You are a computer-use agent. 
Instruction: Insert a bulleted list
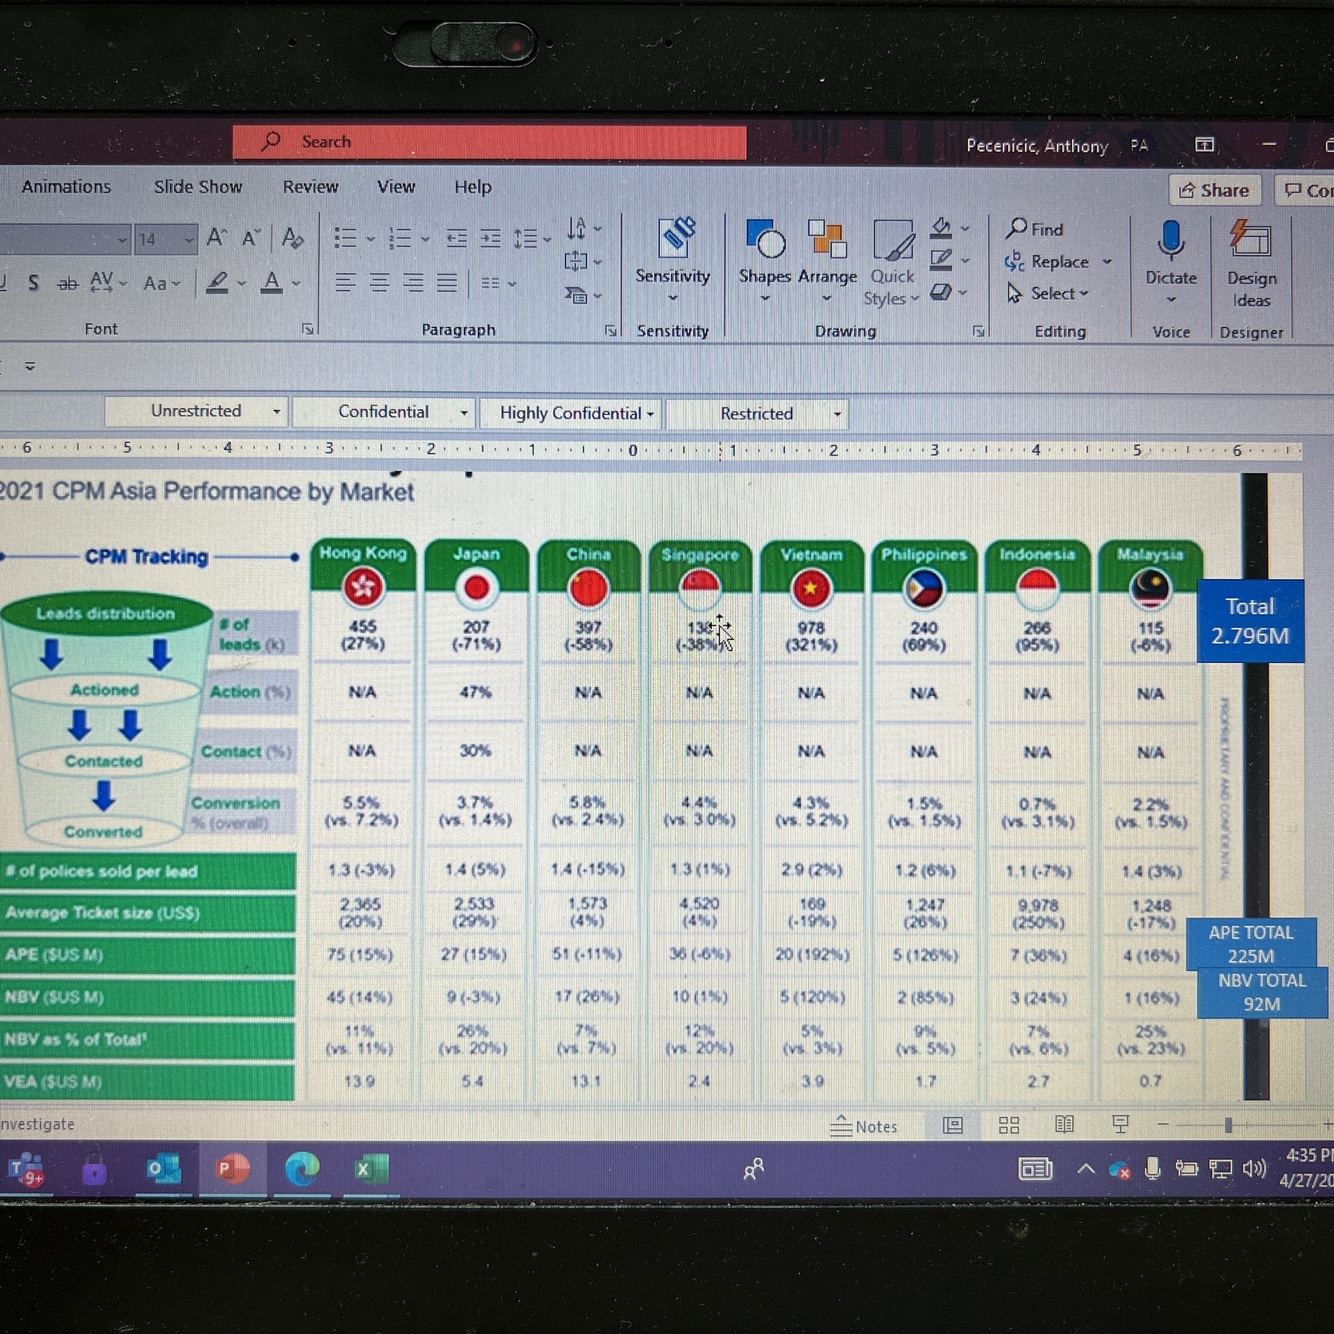pyautogui.click(x=345, y=238)
